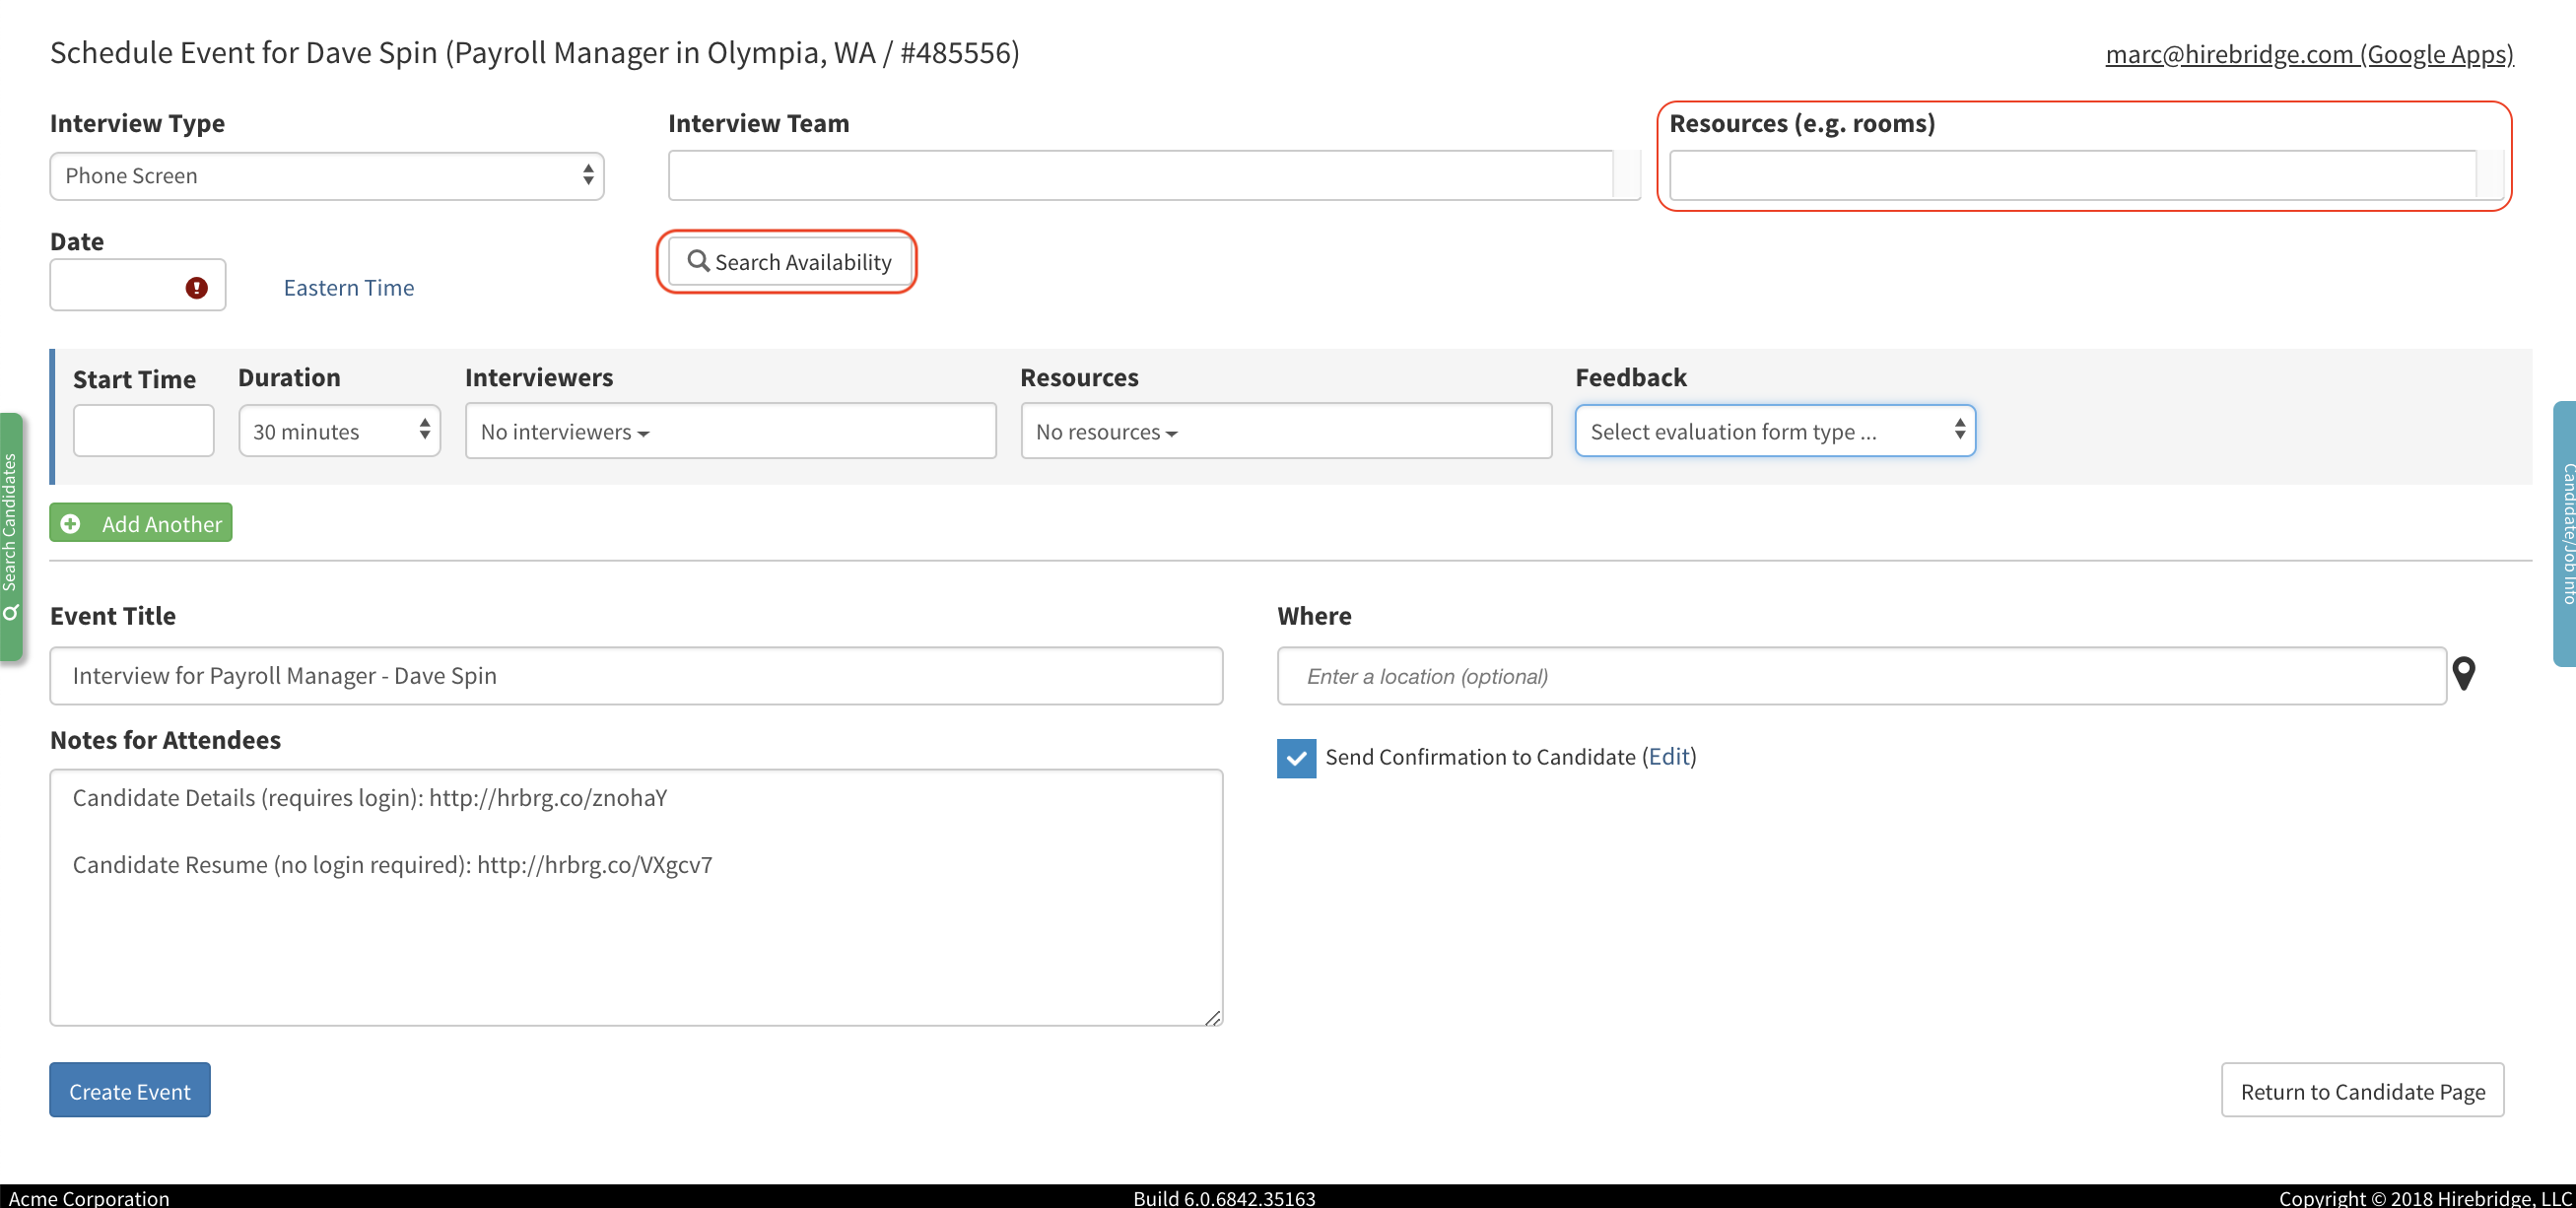Open the No resources dropdown

[x=1105, y=432]
